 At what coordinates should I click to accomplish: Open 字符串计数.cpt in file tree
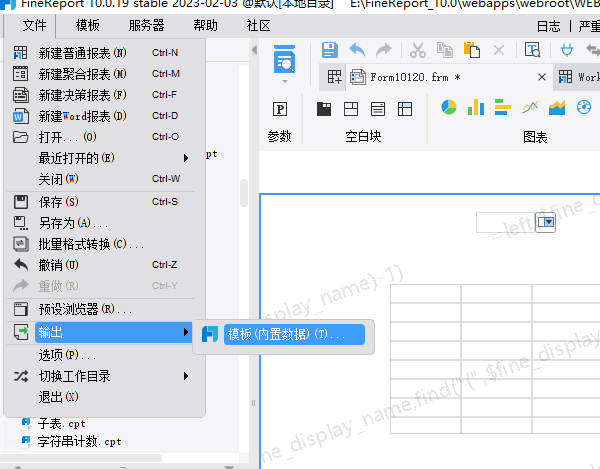79,441
